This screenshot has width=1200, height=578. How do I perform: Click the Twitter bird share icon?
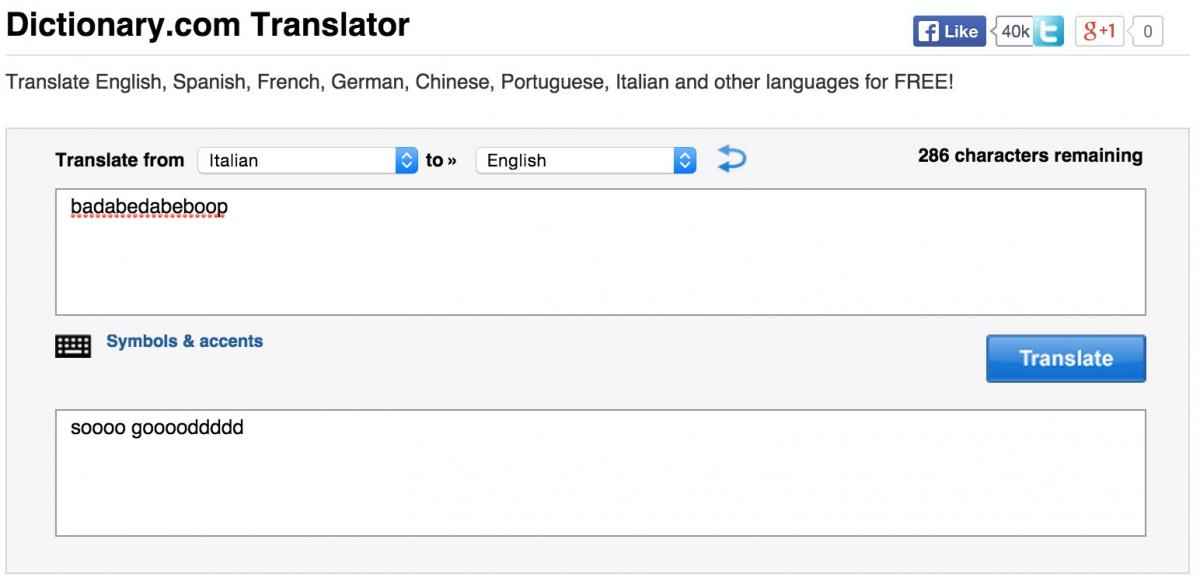point(1049,32)
